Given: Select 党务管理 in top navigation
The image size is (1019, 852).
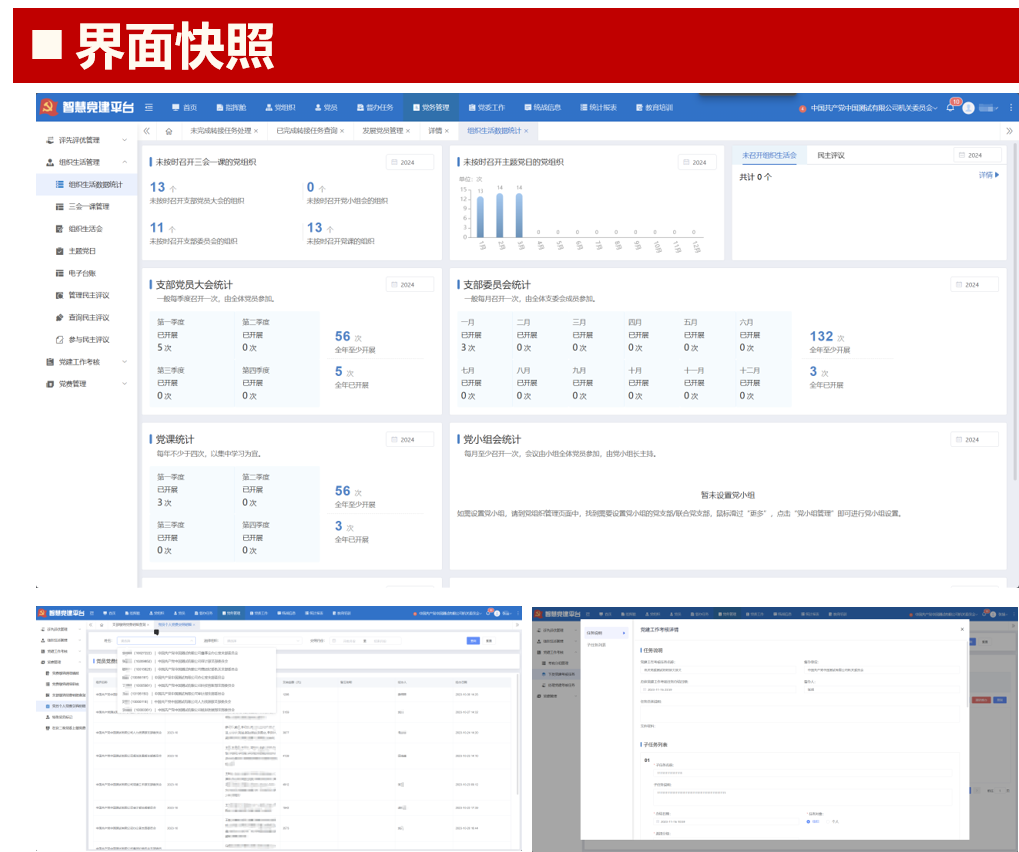Looking at the screenshot, I should pyautogui.click(x=430, y=107).
